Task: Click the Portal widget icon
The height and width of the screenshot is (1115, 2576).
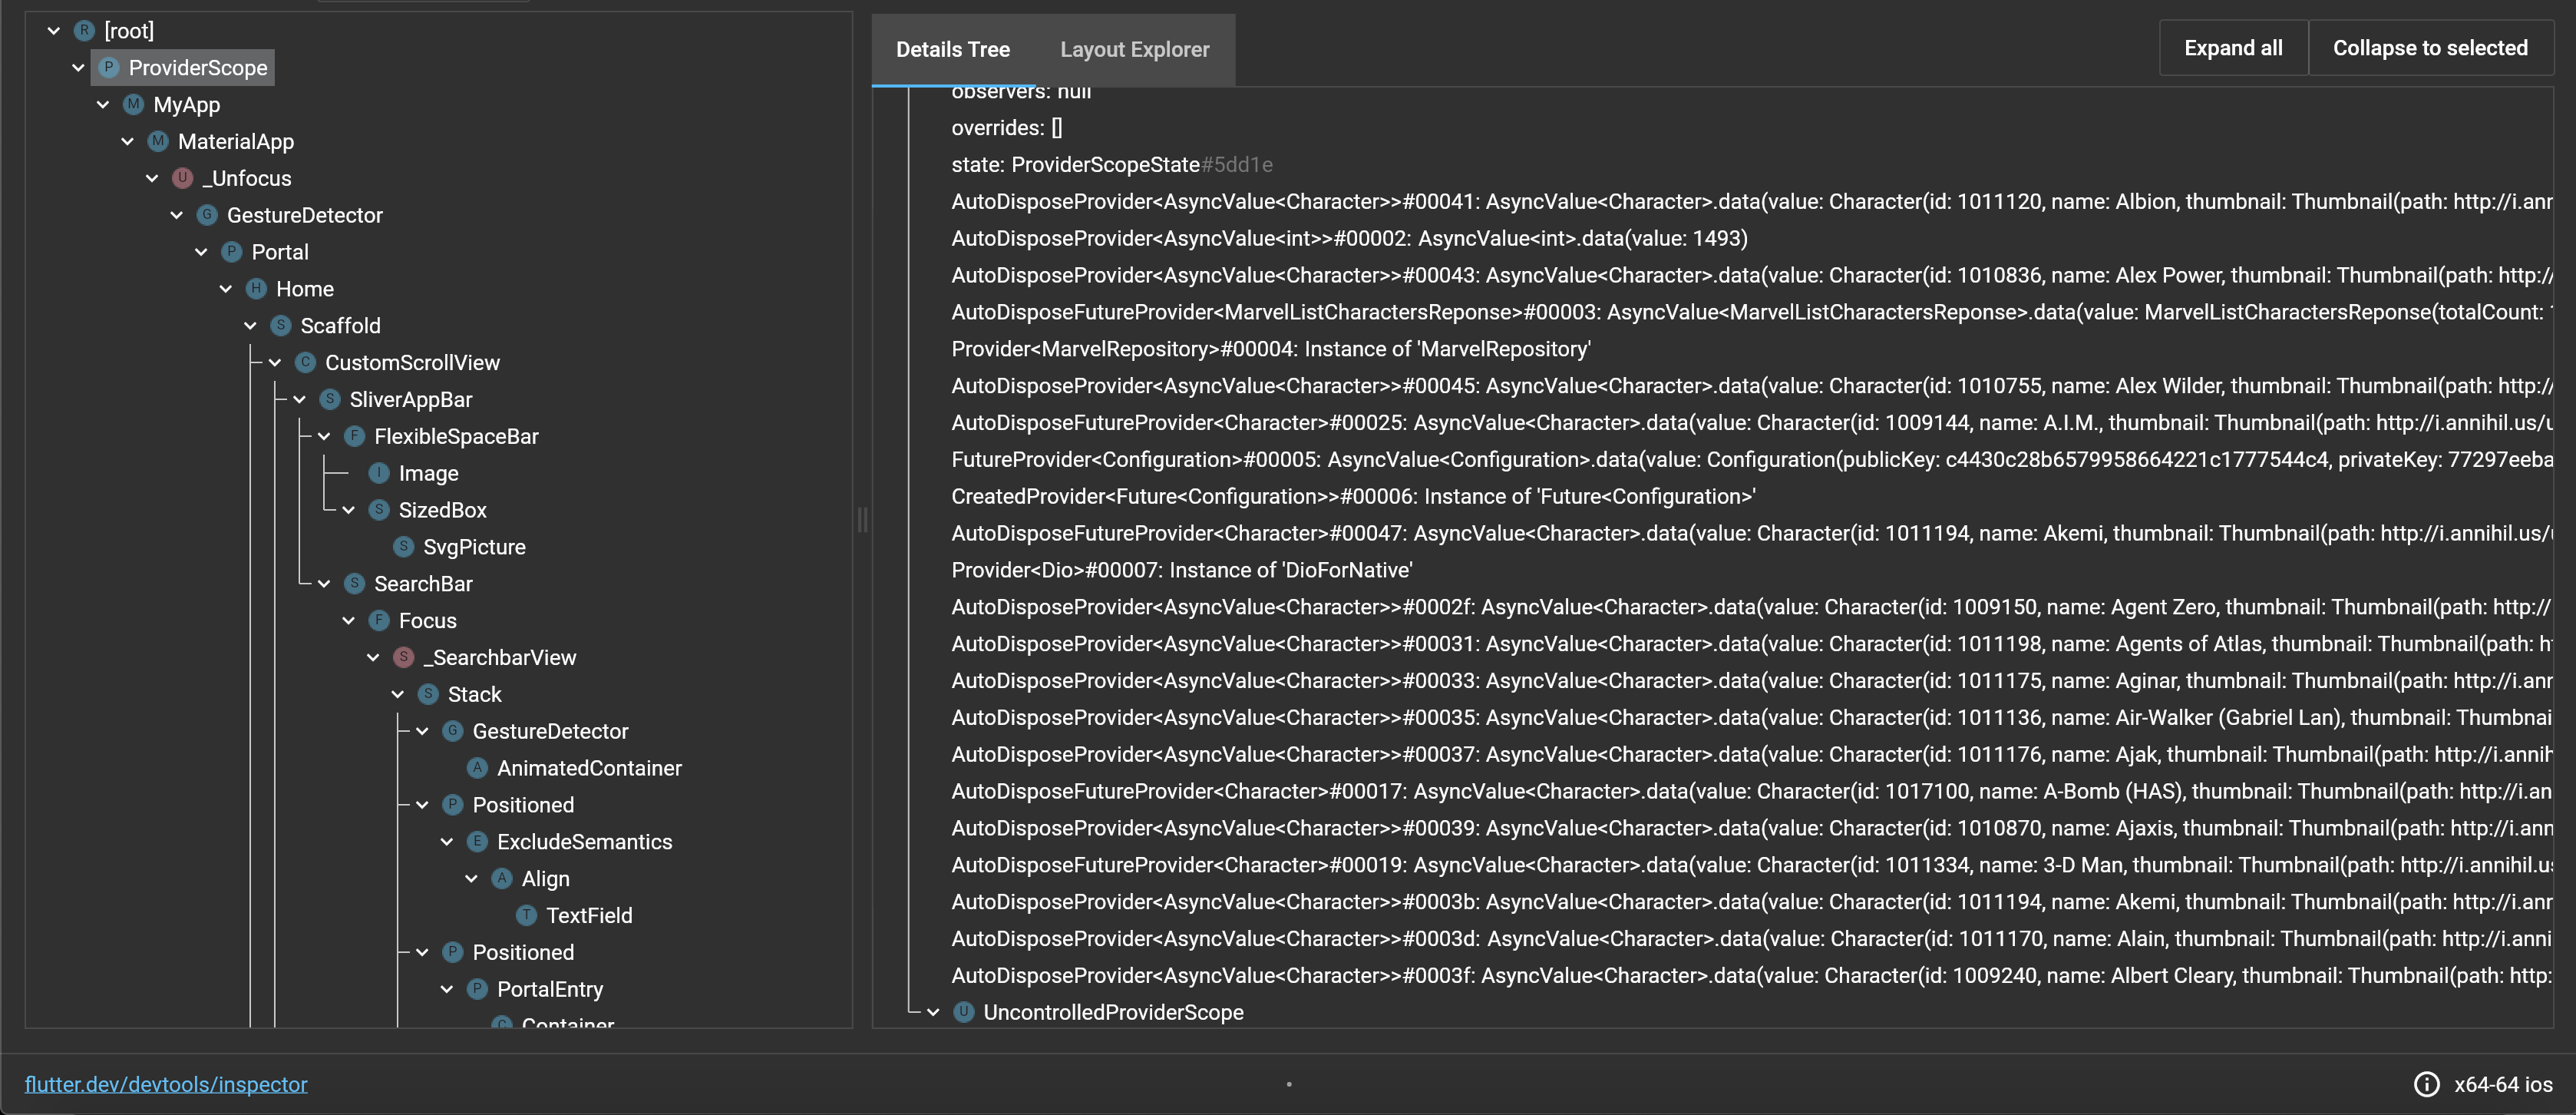Action: 231,252
